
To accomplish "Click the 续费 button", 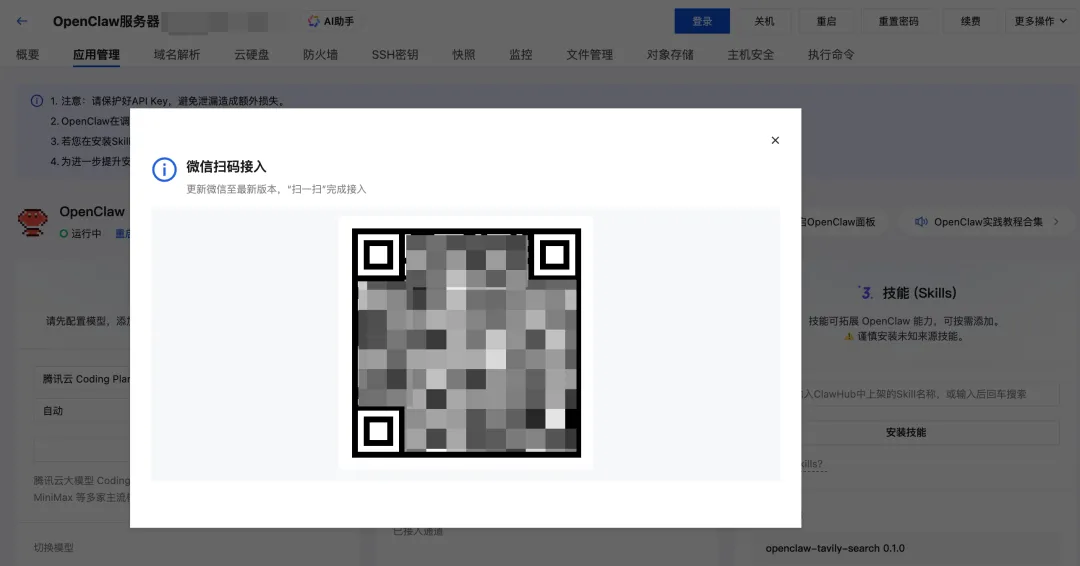I will click(970, 21).
